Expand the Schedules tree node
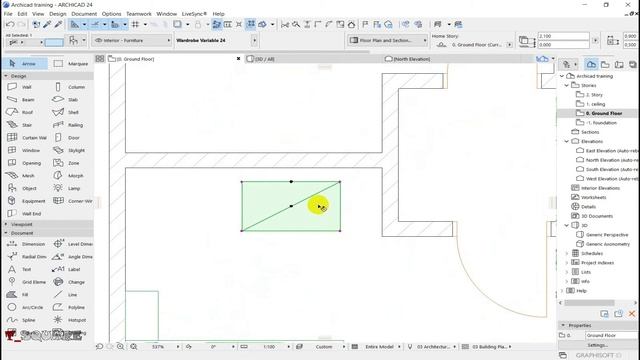 567,253
